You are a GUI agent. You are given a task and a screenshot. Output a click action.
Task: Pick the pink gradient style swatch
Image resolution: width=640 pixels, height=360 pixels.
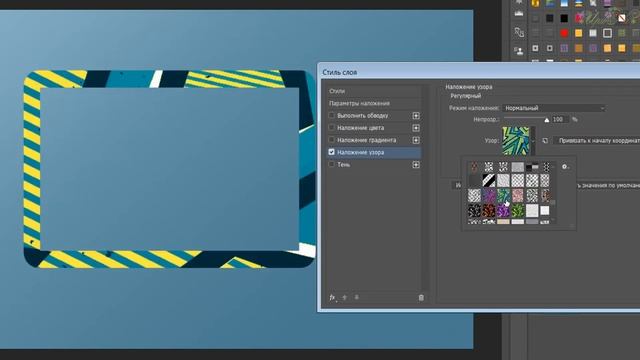pyautogui.click(x=579, y=18)
